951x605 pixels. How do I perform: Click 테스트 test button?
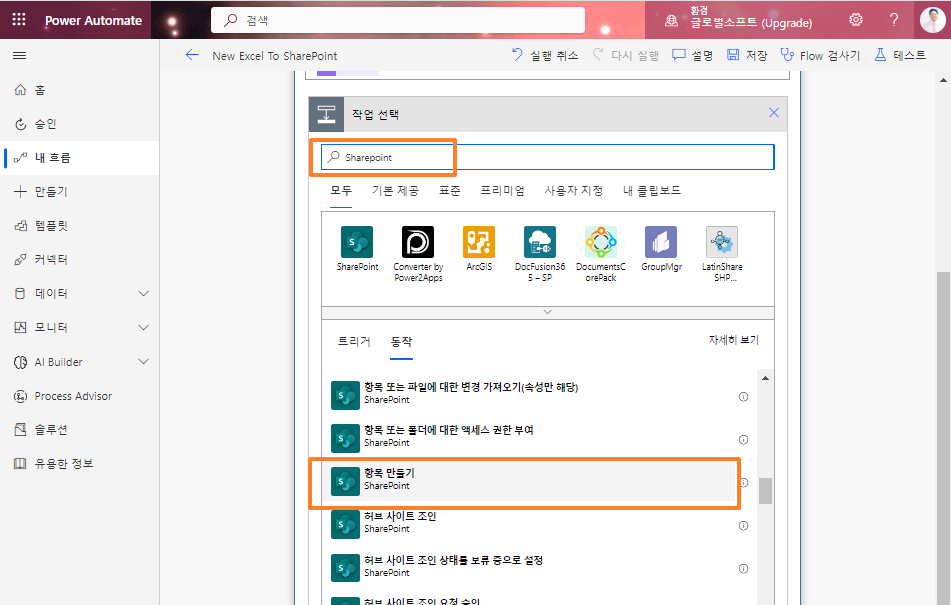pyautogui.click(x=900, y=55)
